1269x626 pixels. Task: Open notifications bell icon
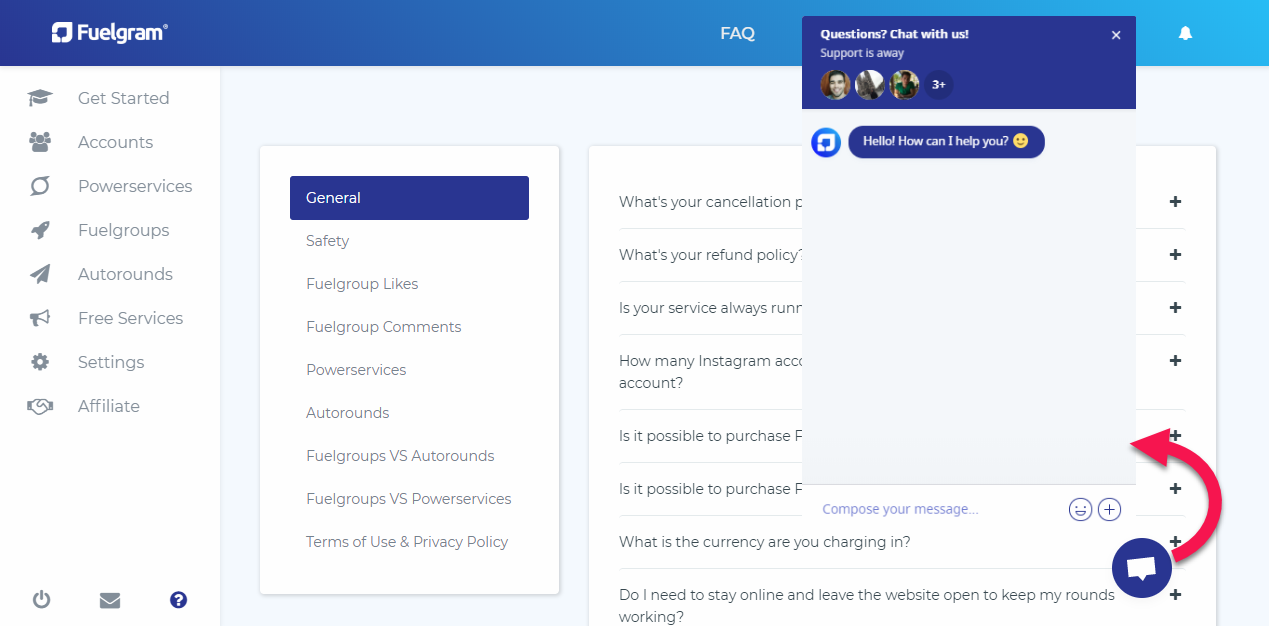pyautogui.click(x=1185, y=33)
